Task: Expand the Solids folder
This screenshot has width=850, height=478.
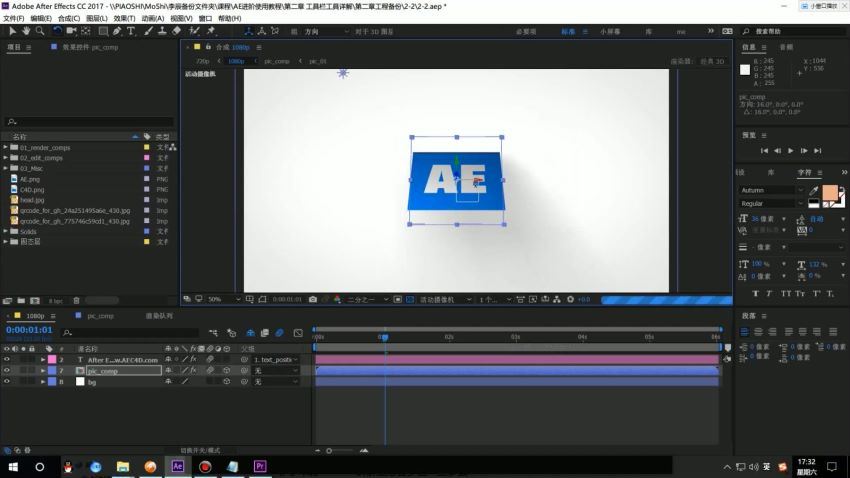Action: point(5,231)
